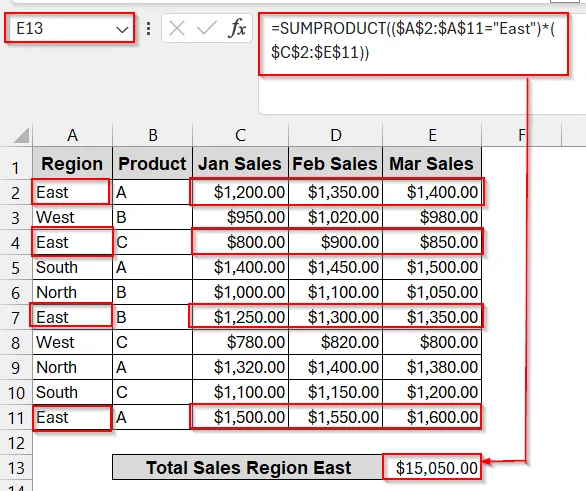Screen dimensions: 586x491
Task: Click the Product B cell in row 6
Action: tap(152, 292)
